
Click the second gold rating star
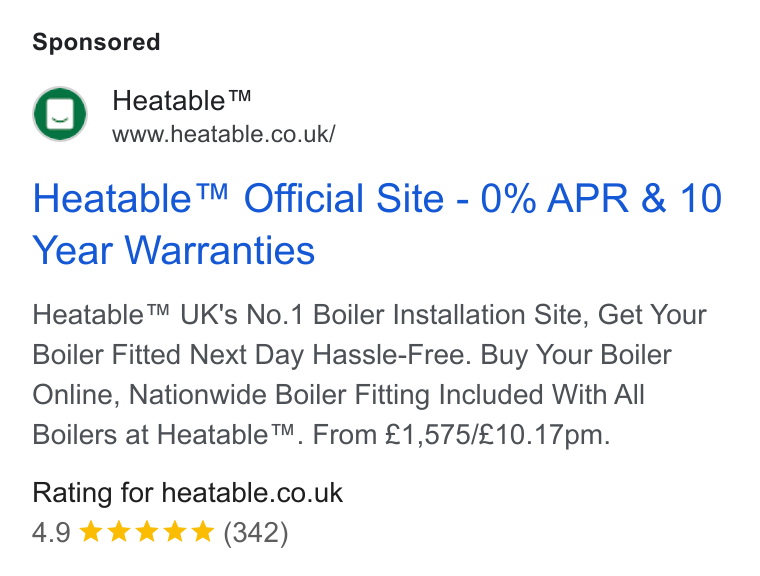point(119,531)
